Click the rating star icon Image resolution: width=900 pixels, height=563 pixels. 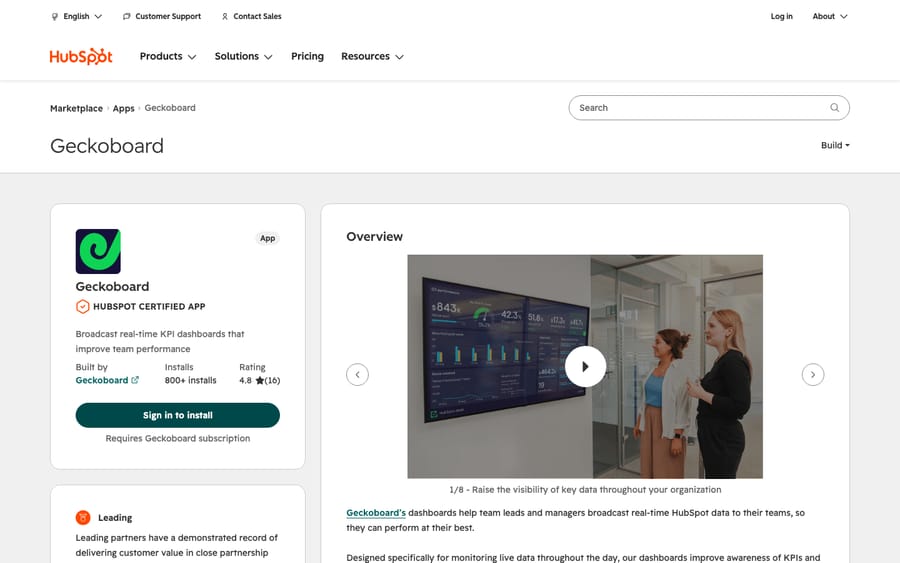point(260,380)
